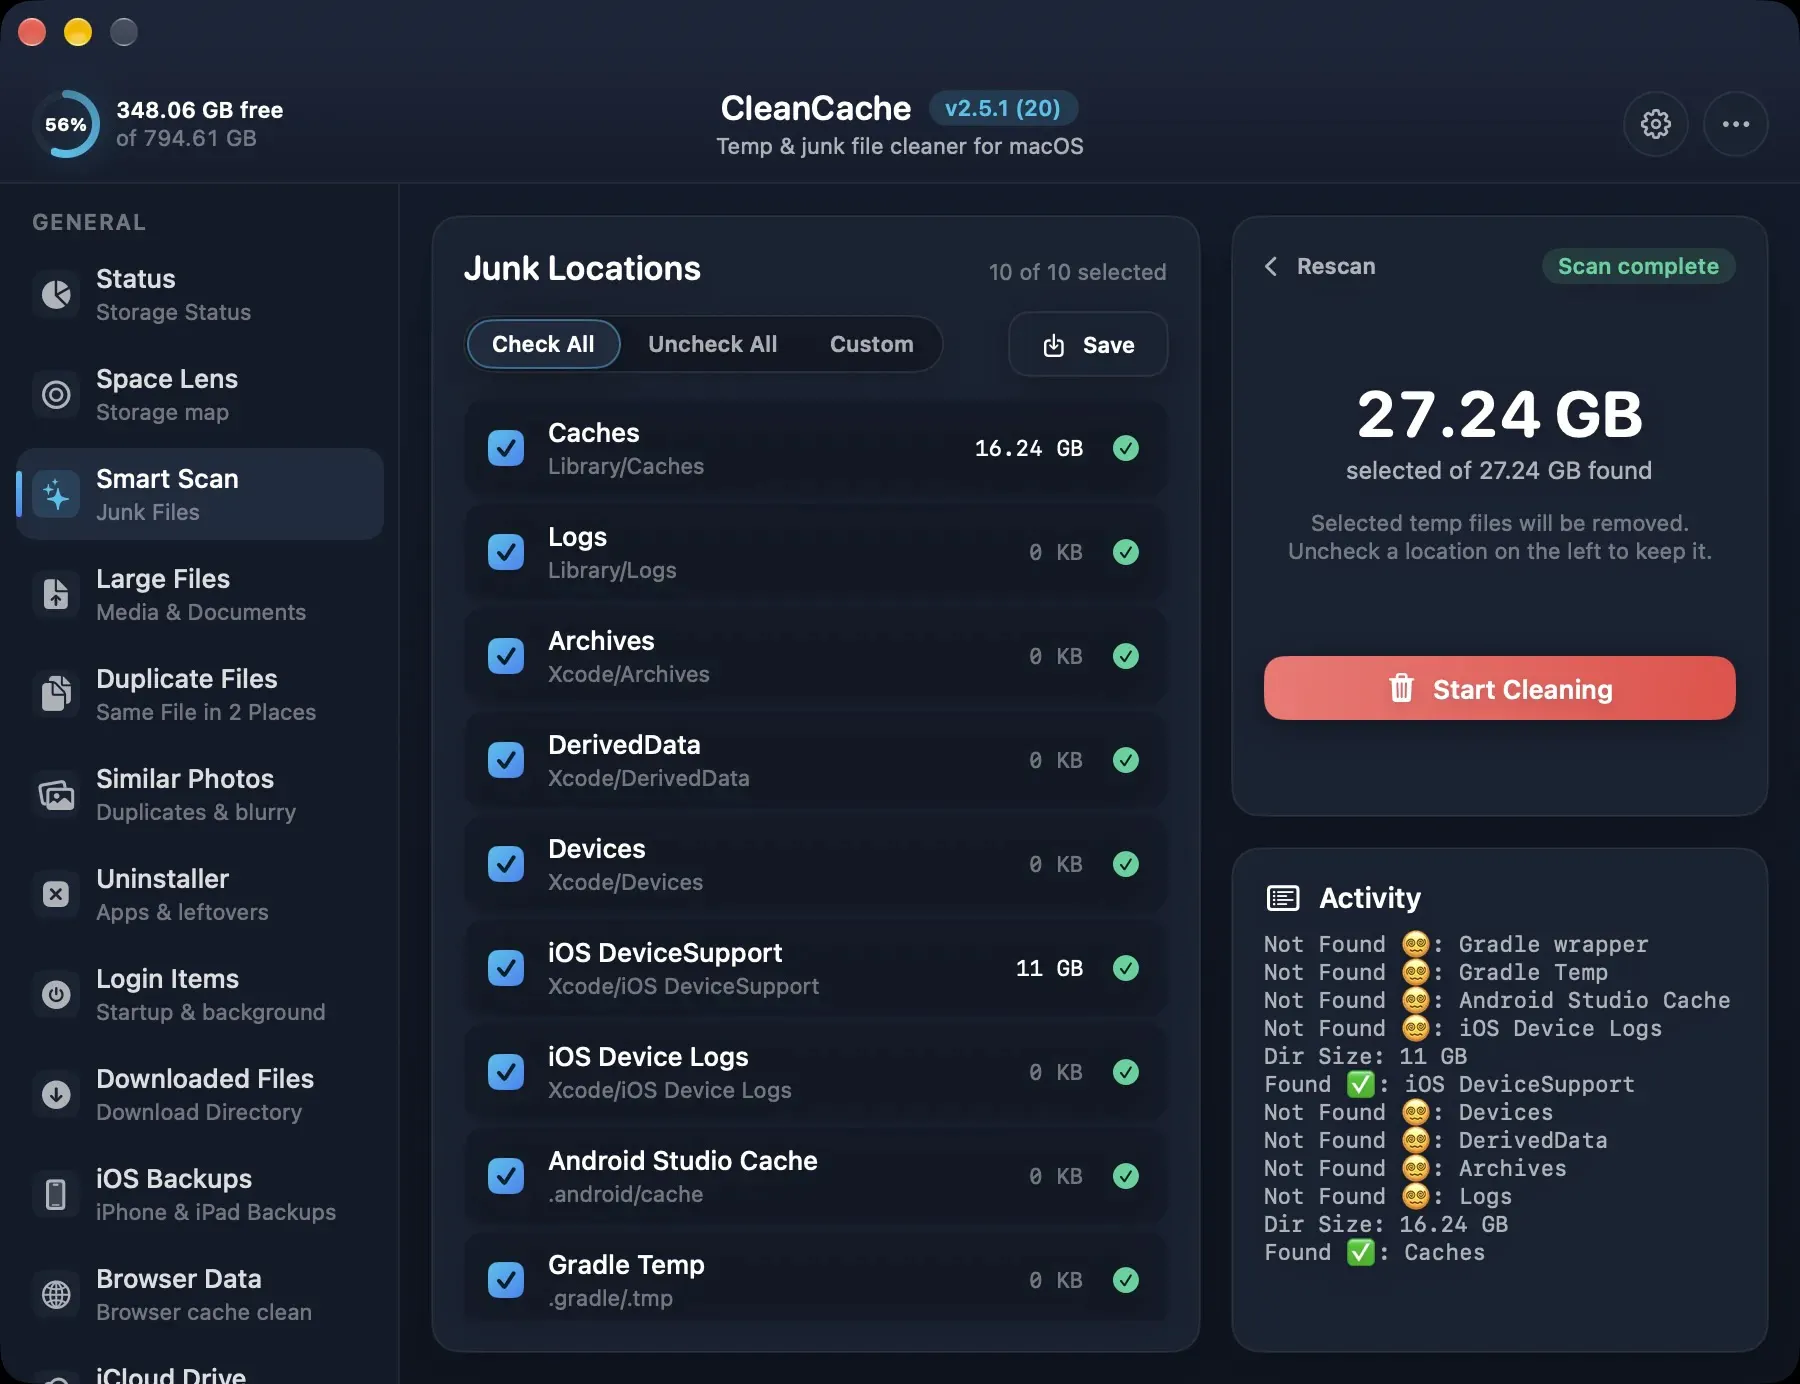Uncheck the DerivedData checkbox
Viewport: 1800px width, 1384px height.
click(x=506, y=760)
